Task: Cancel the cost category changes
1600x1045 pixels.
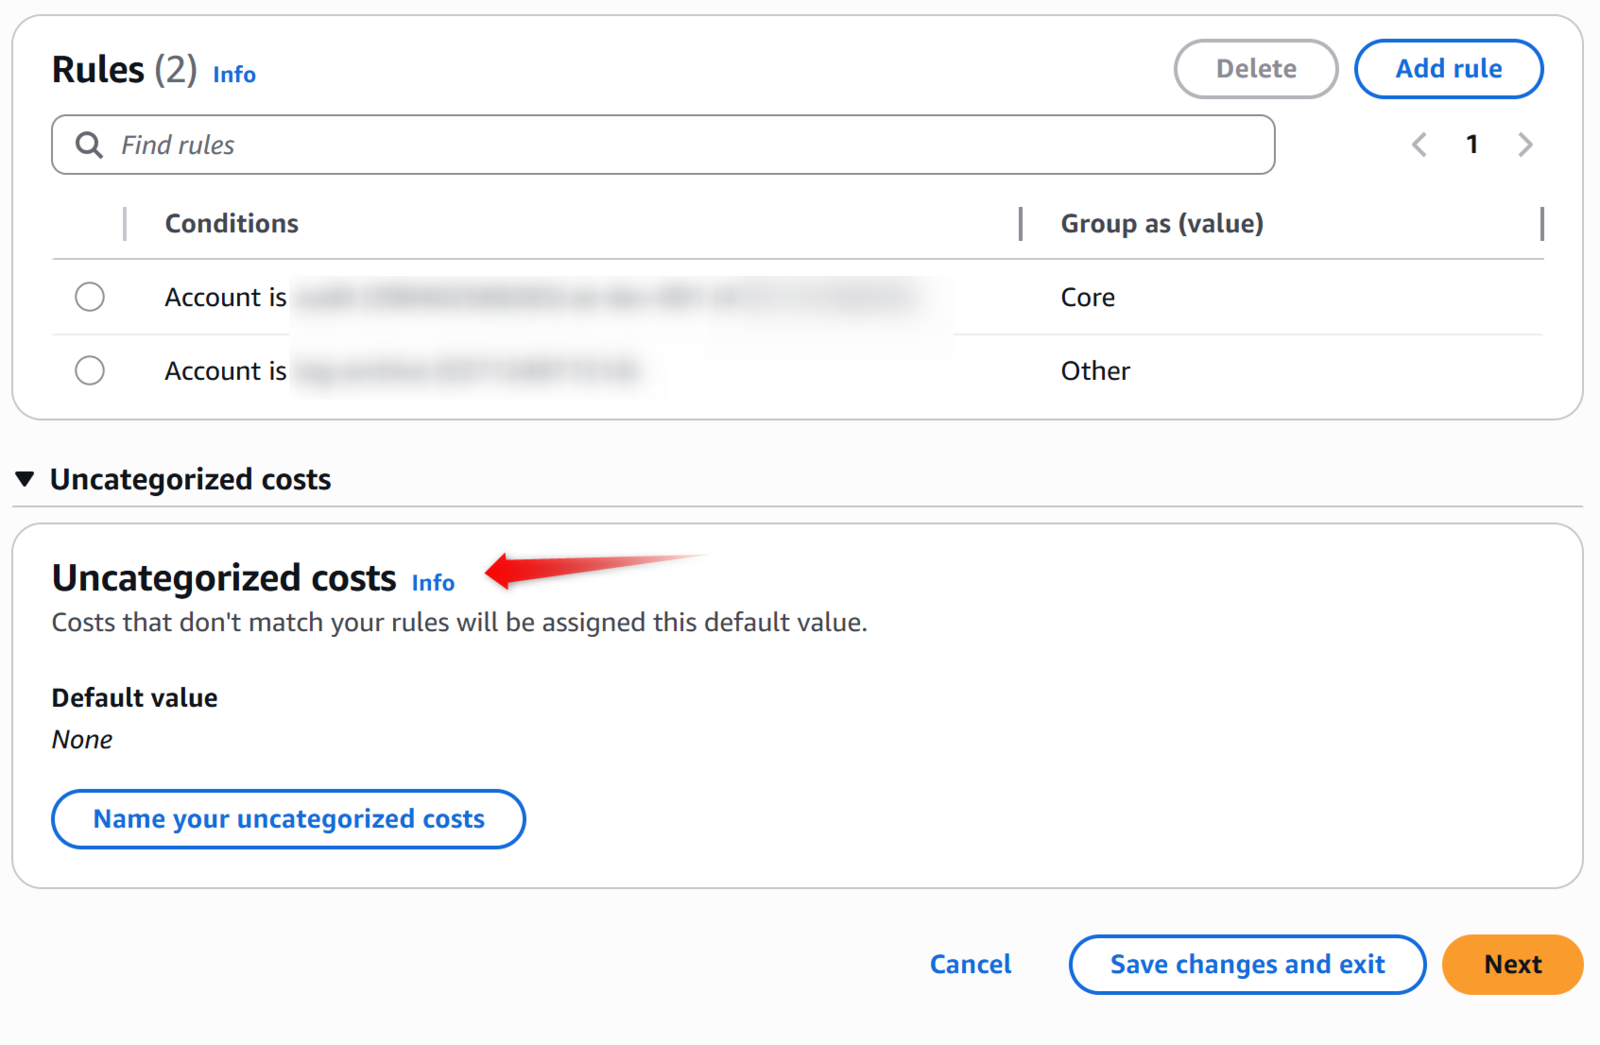Action: point(970,964)
